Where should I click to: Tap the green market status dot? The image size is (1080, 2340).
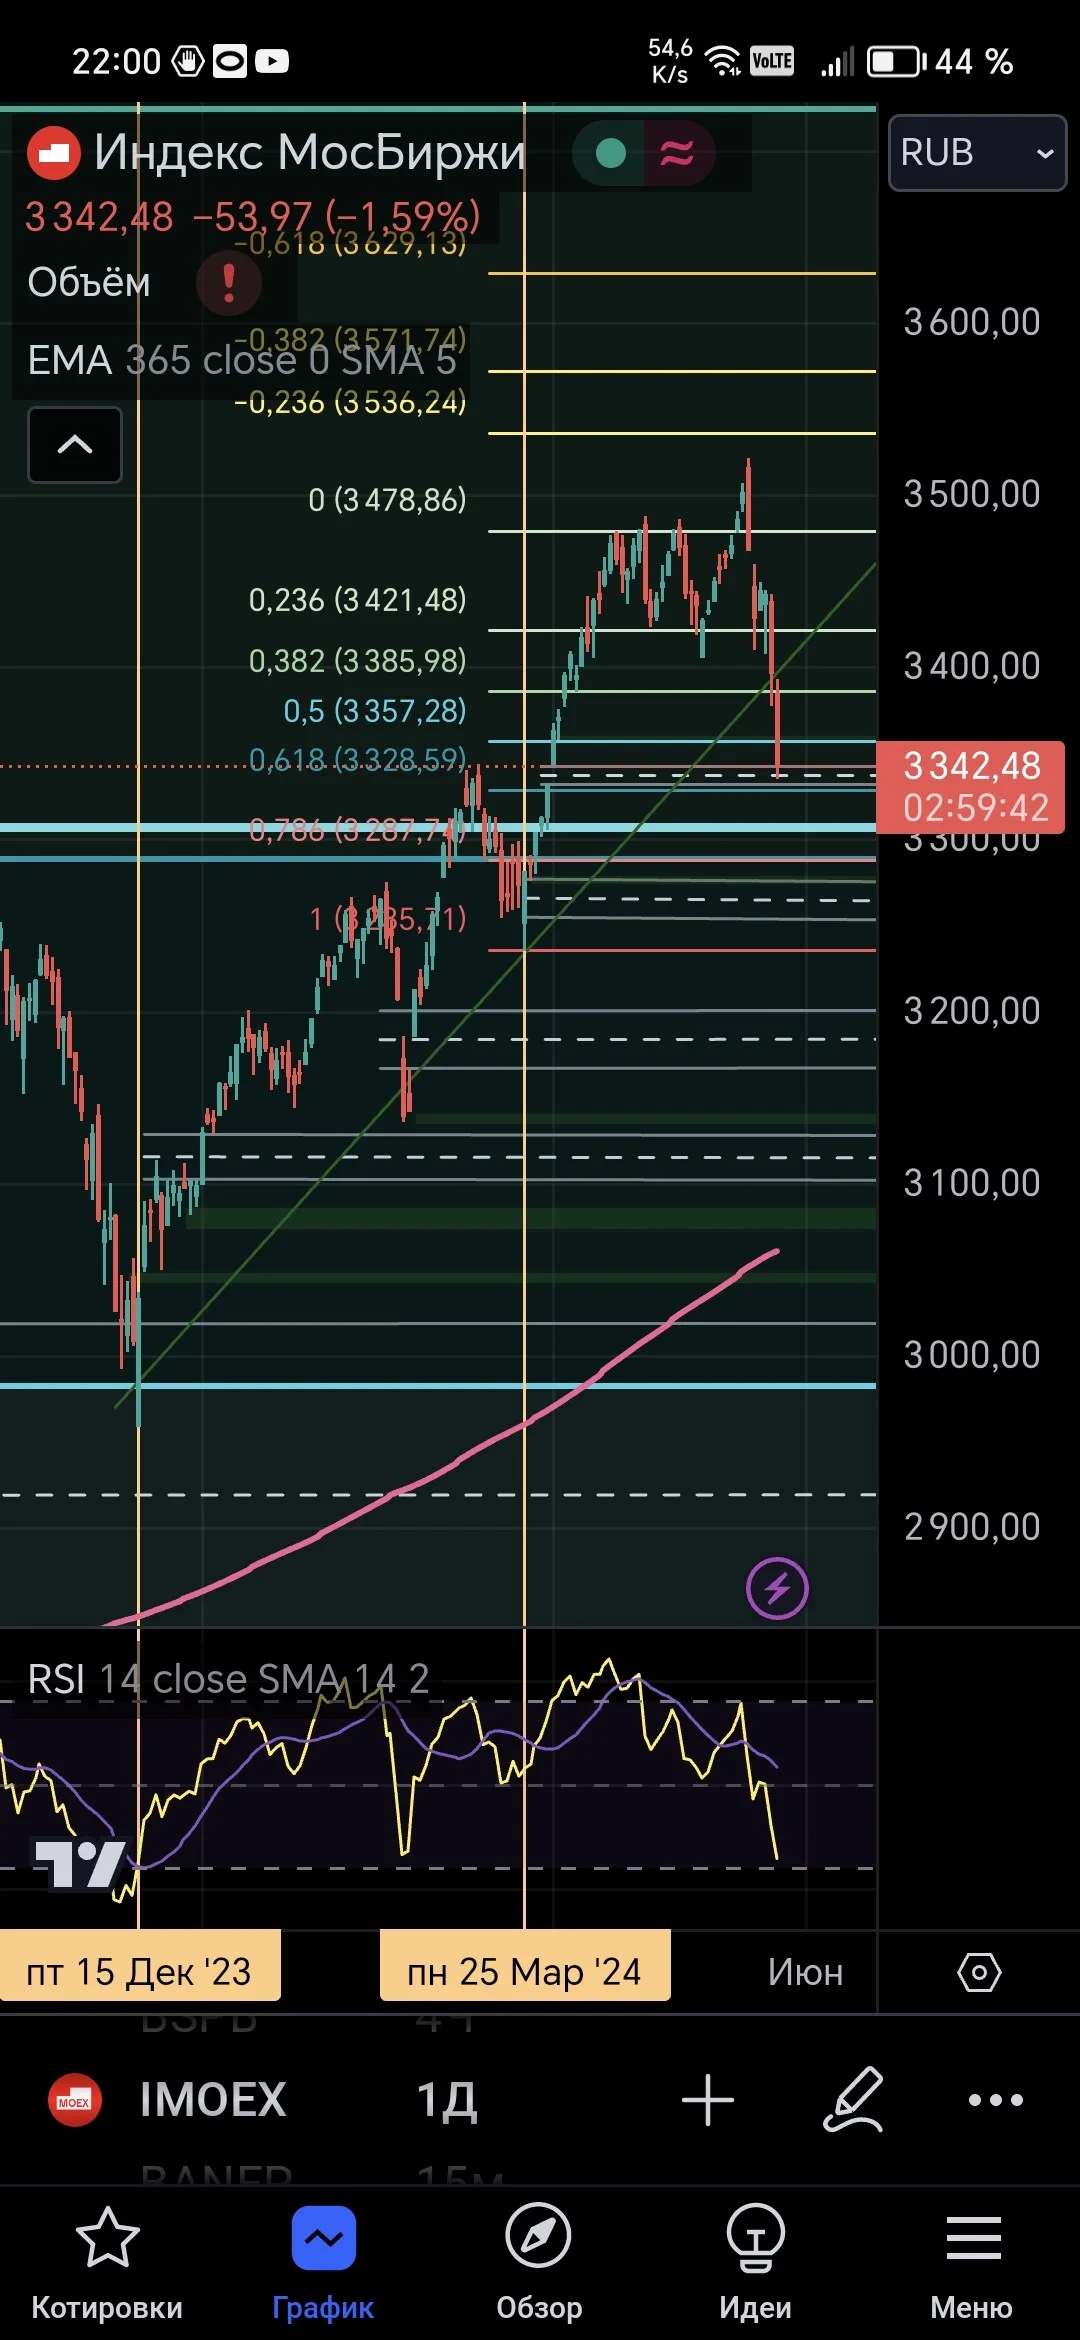[610, 153]
